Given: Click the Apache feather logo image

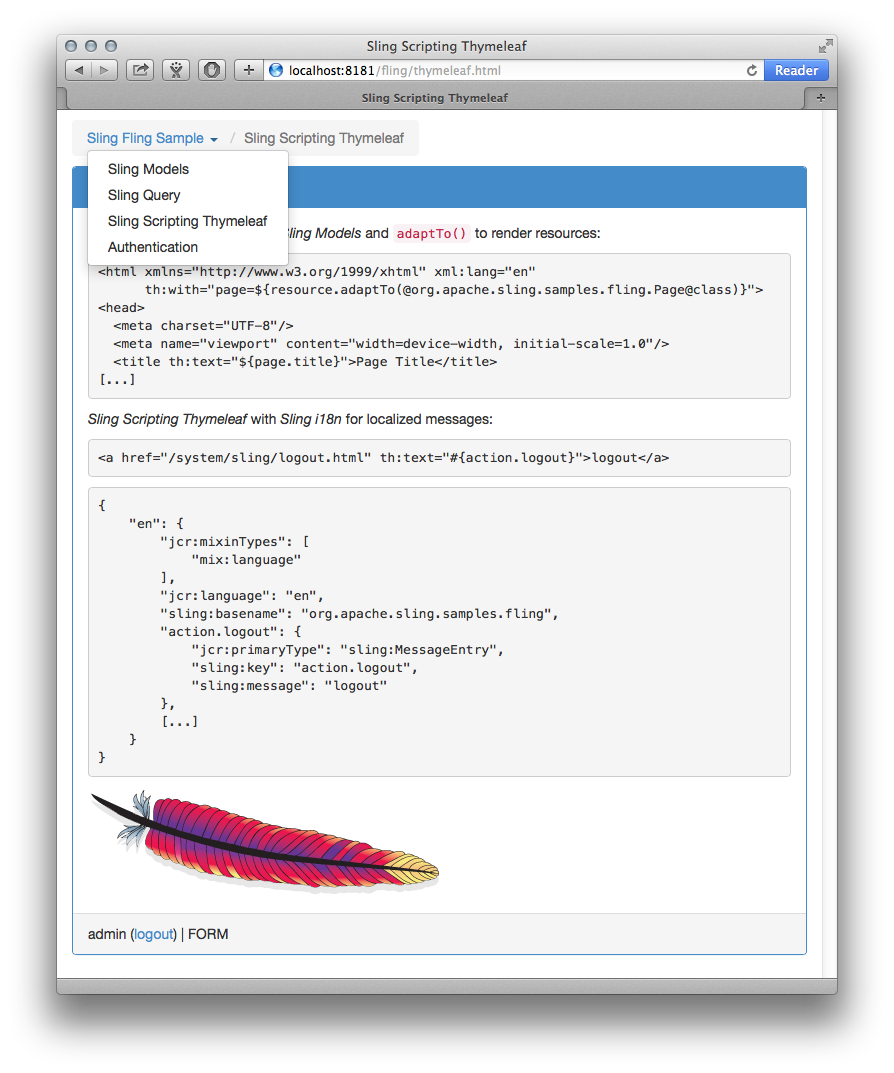Looking at the screenshot, I should click(265, 840).
